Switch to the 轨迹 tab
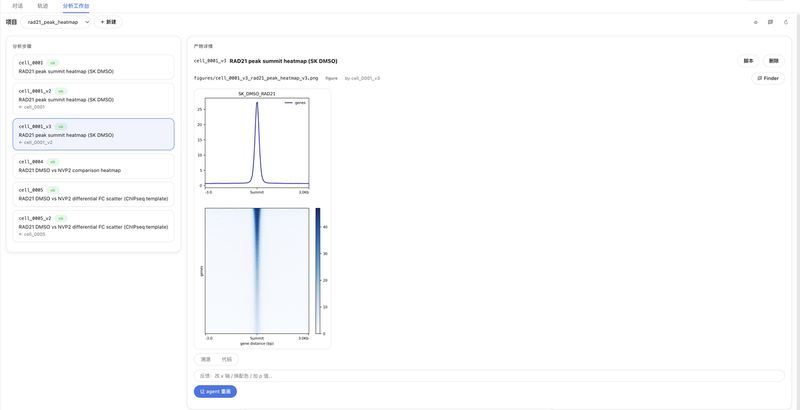 coord(43,6)
